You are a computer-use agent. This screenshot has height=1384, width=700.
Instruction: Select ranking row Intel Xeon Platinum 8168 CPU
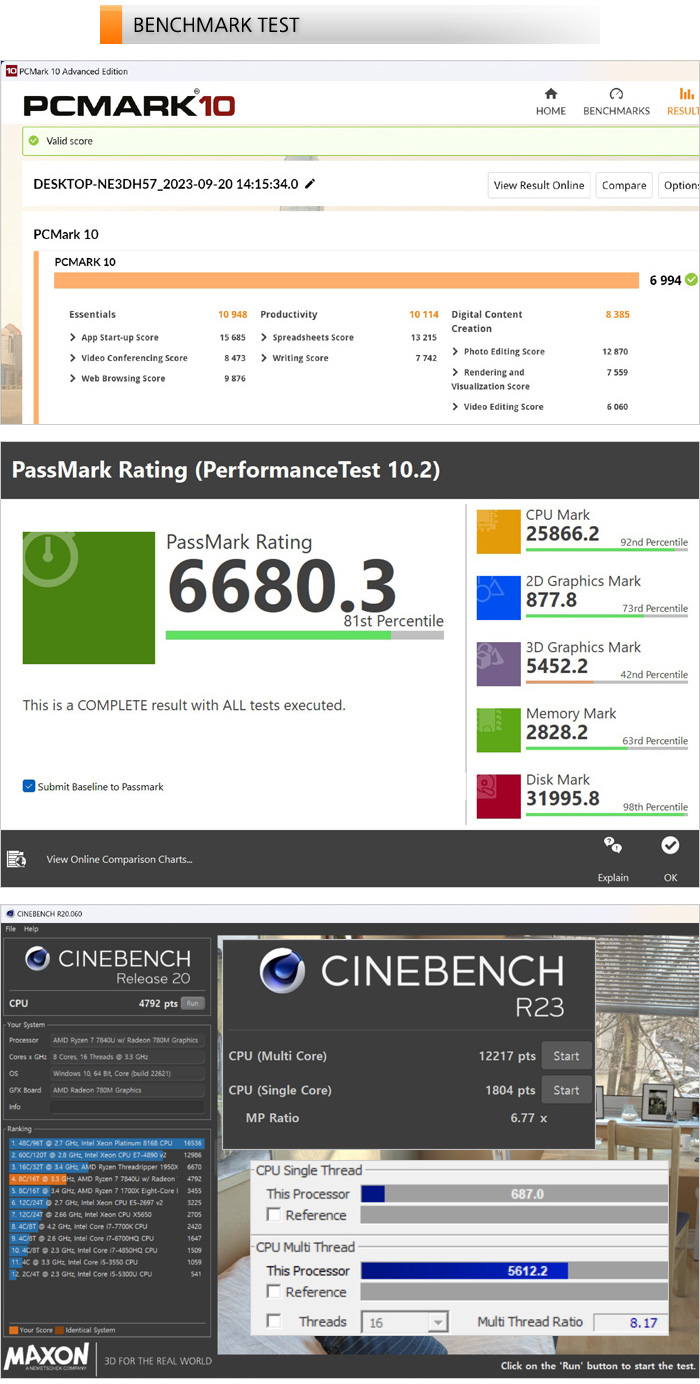pyautogui.click(x=107, y=1141)
